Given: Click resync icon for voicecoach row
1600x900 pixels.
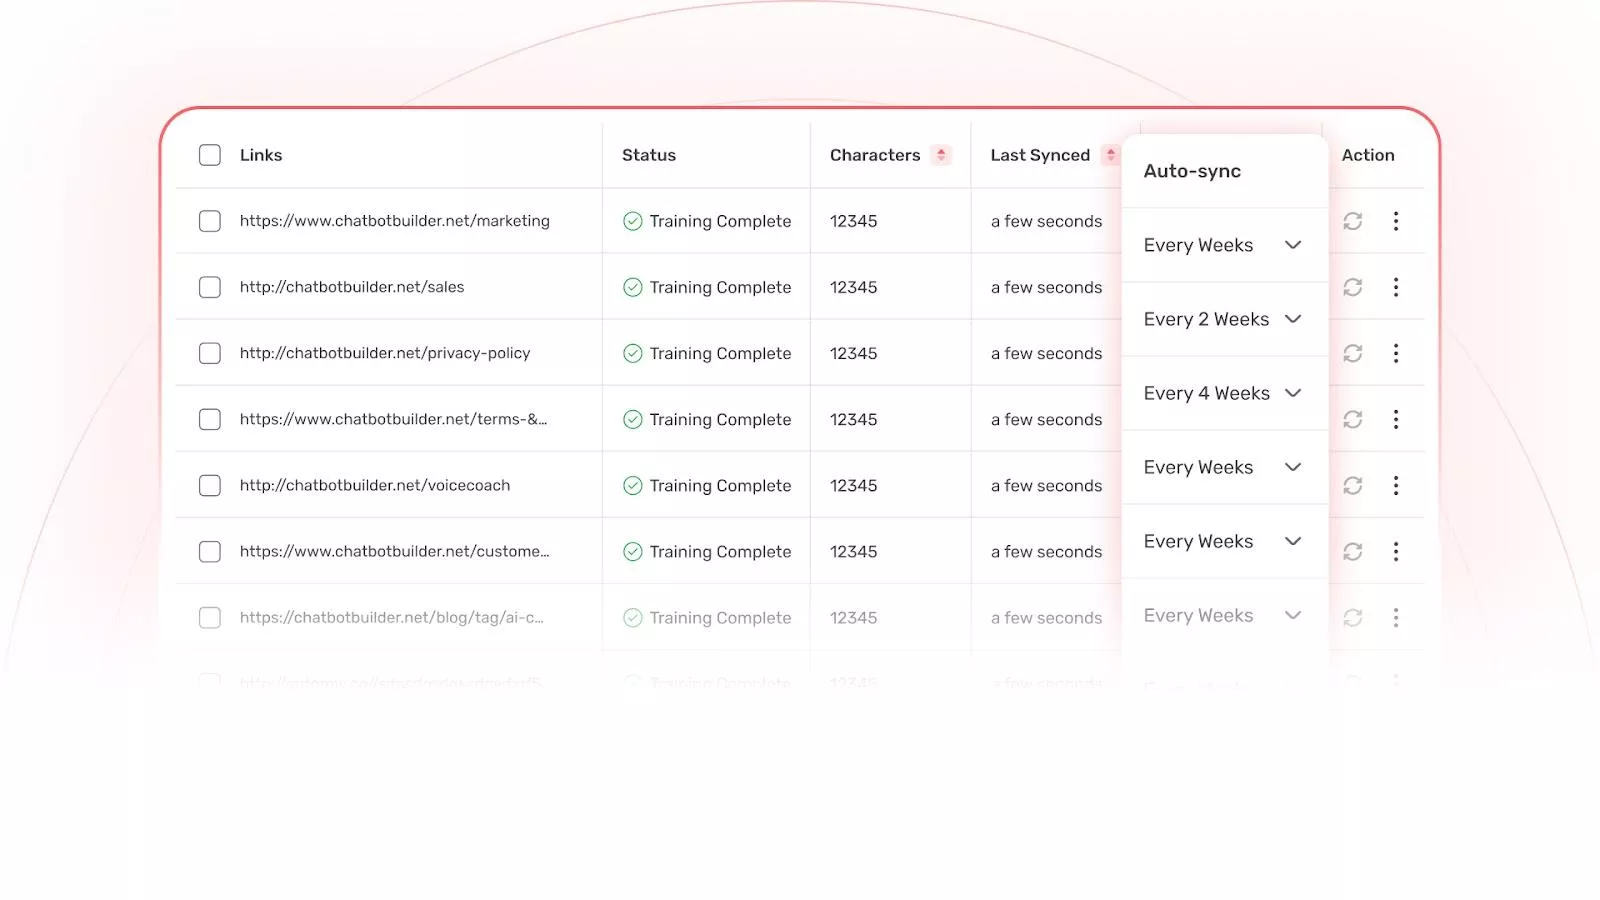Looking at the screenshot, I should [1353, 485].
